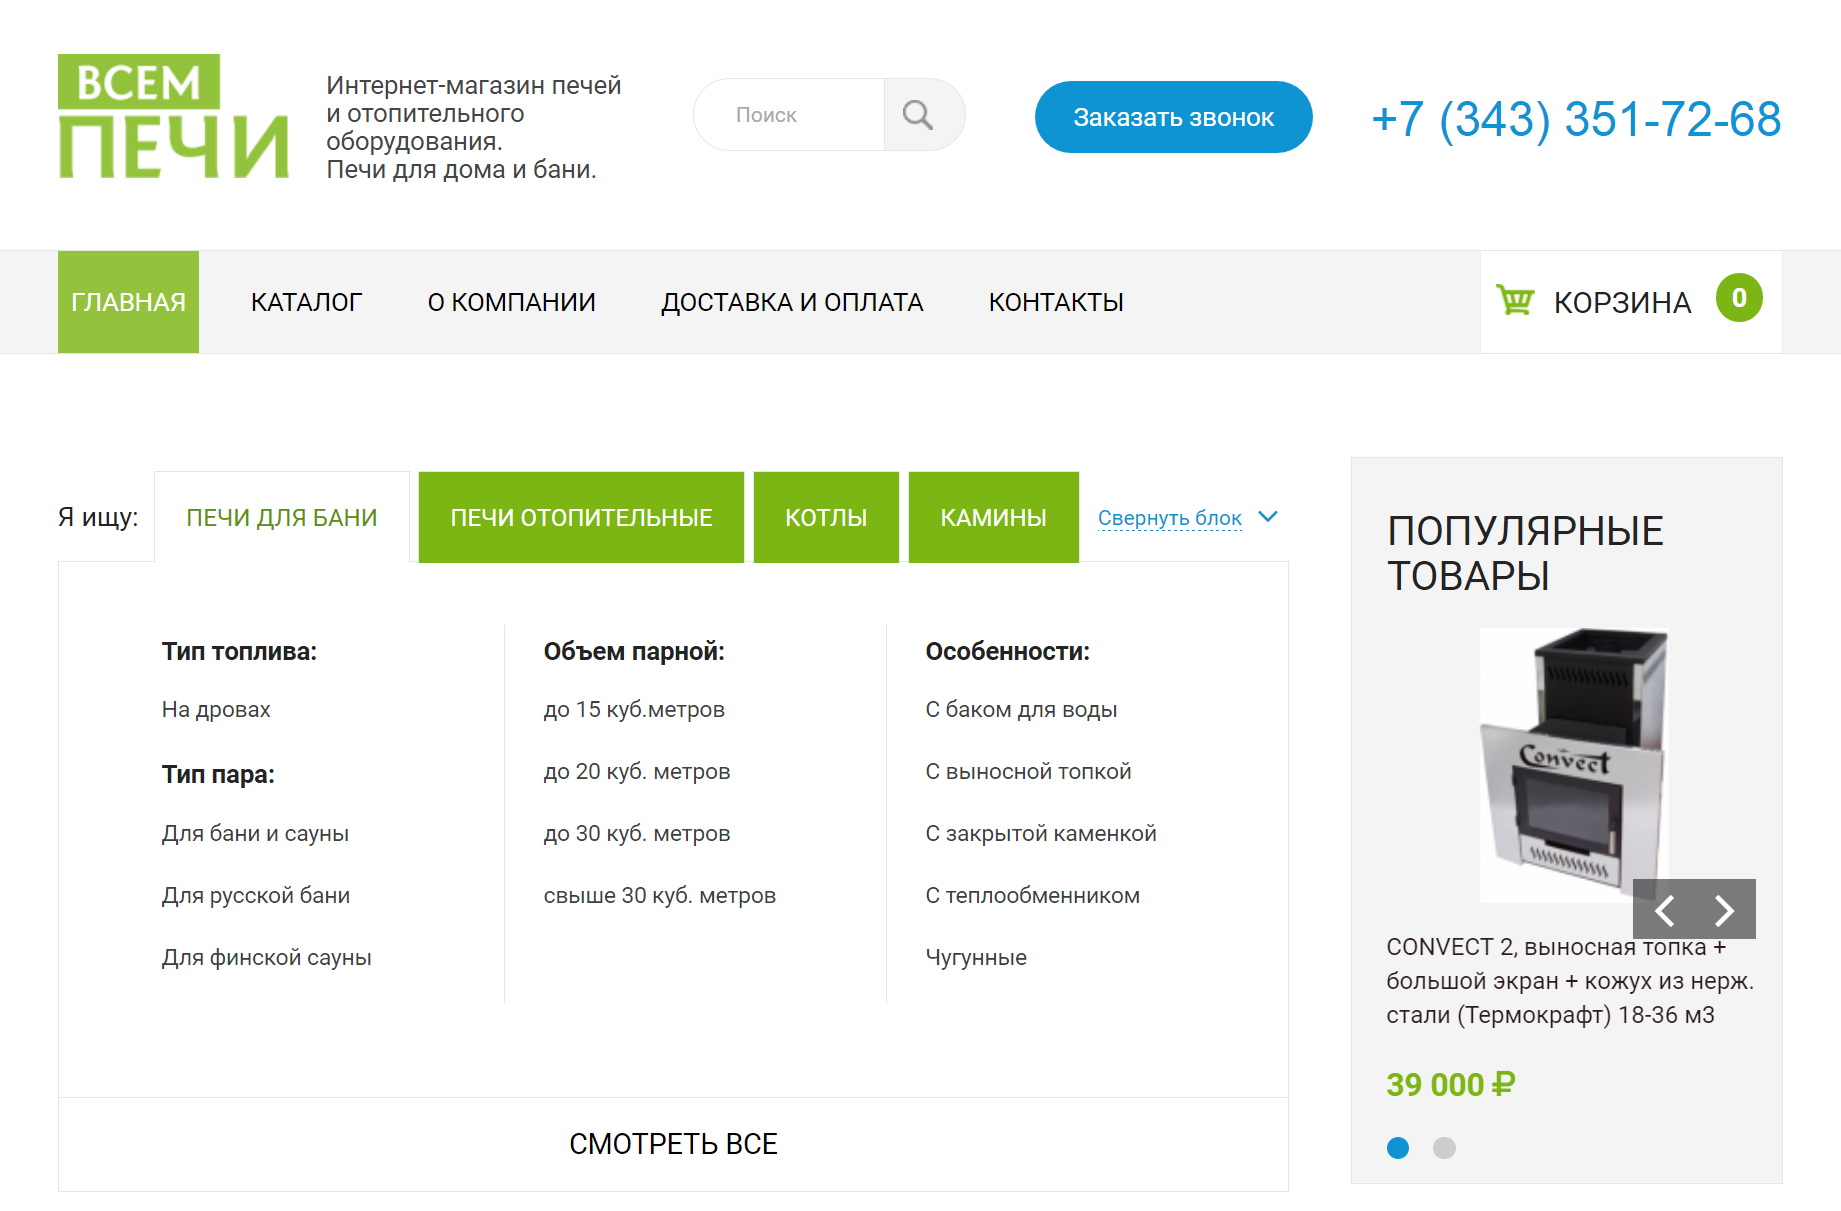Open the shopping cart icon
This screenshot has width=1841, height=1211.
[x=1515, y=300]
